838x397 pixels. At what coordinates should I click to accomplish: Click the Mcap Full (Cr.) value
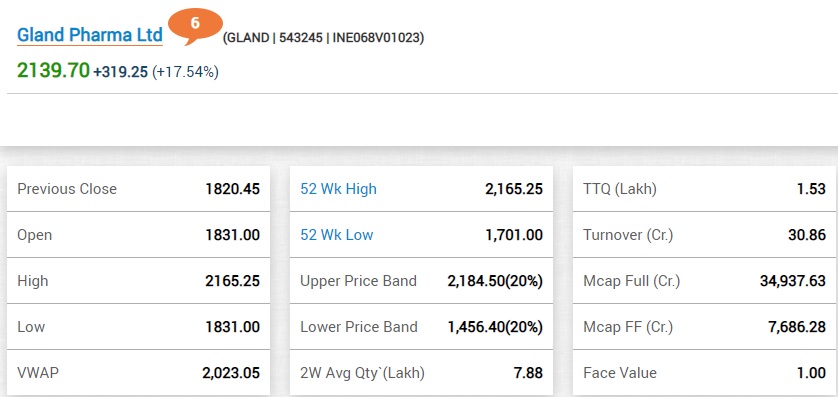pos(793,281)
